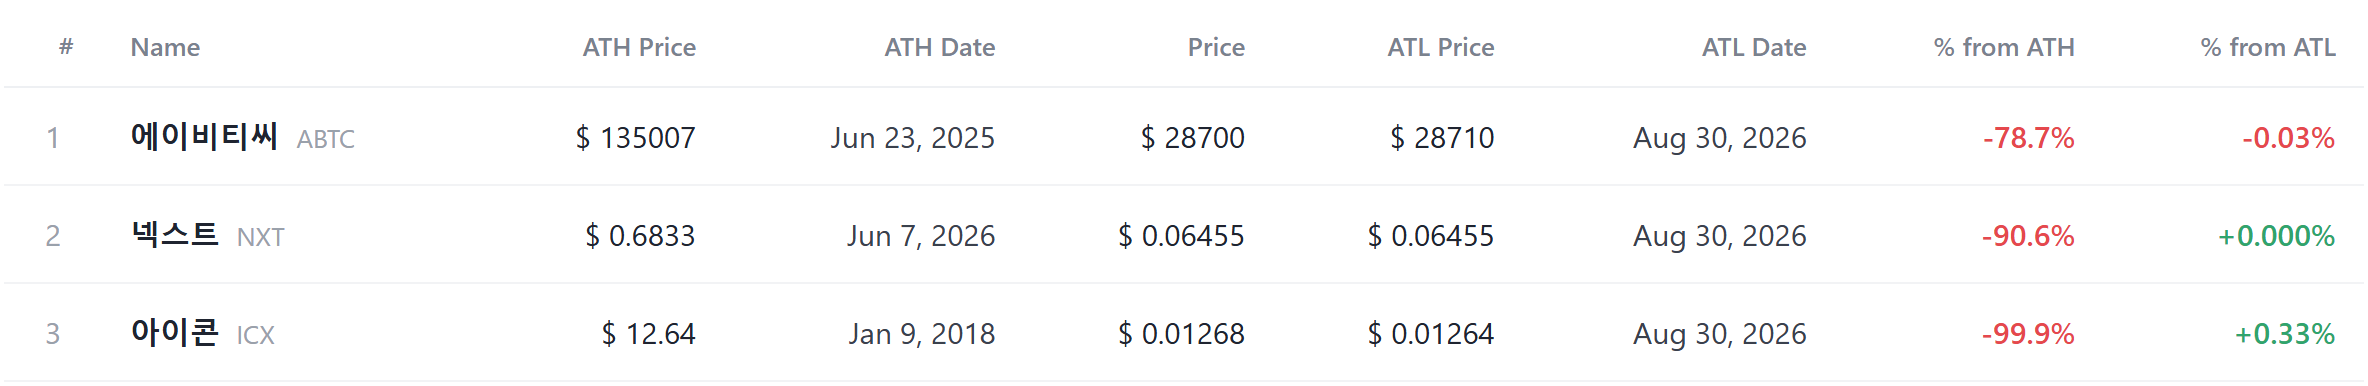Sort by ATH Price column header
Image resolution: width=2368 pixels, height=386 pixels.
(639, 47)
